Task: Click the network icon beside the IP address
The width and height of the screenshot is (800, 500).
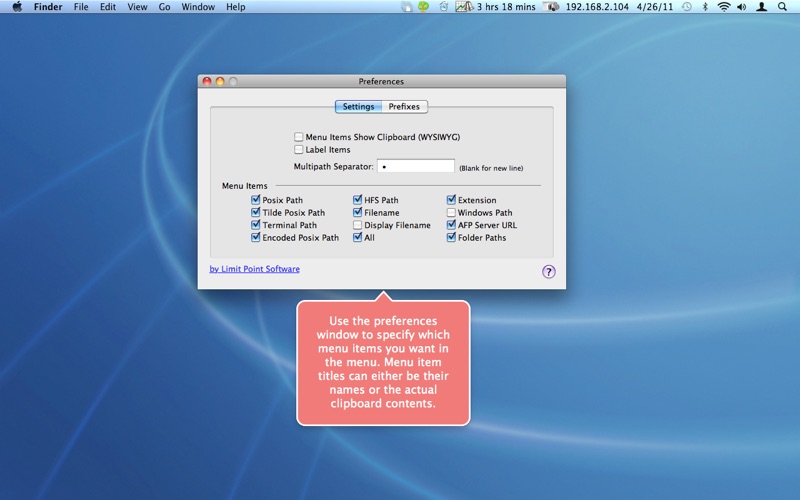Action: tap(551, 7)
